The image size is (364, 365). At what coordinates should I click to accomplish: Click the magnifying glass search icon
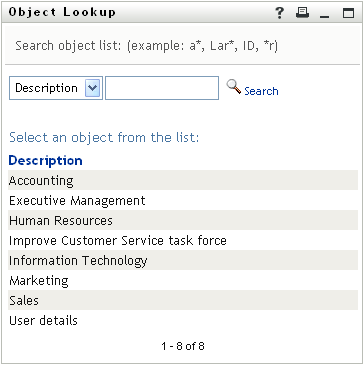coord(234,87)
